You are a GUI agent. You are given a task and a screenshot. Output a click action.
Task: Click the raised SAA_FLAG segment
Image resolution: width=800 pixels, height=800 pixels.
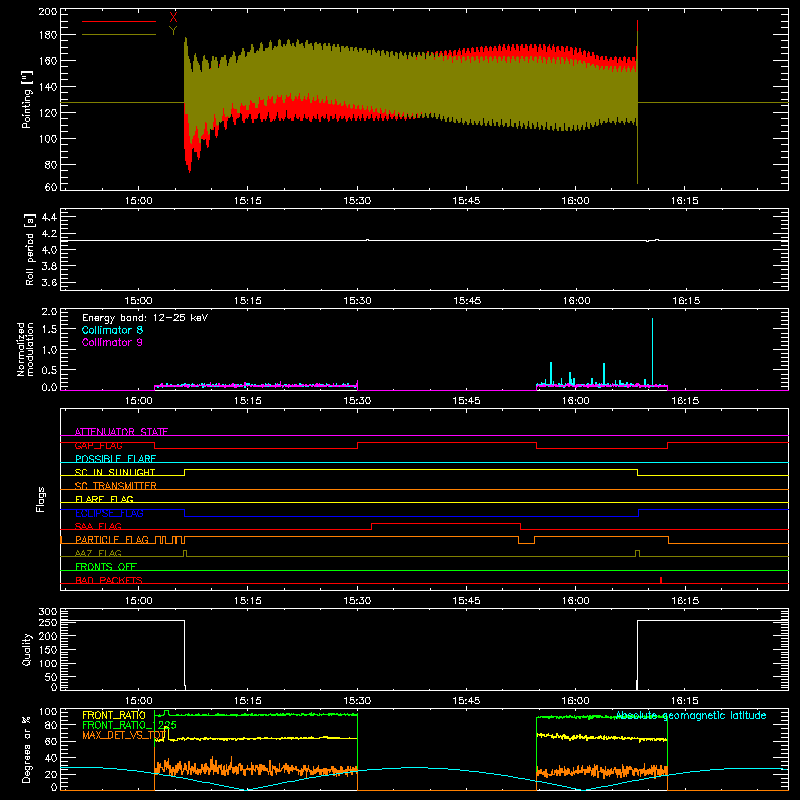tap(446, 524)
